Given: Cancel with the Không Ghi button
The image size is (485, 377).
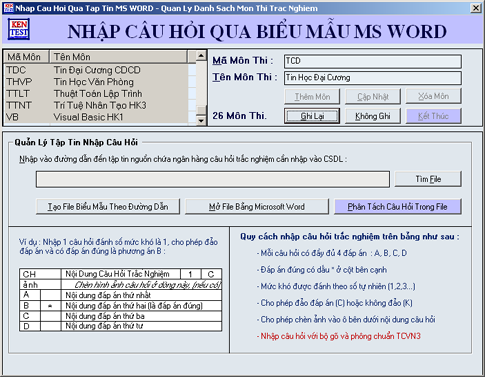Looking at the screenshot, I should (x=373, y=116).
